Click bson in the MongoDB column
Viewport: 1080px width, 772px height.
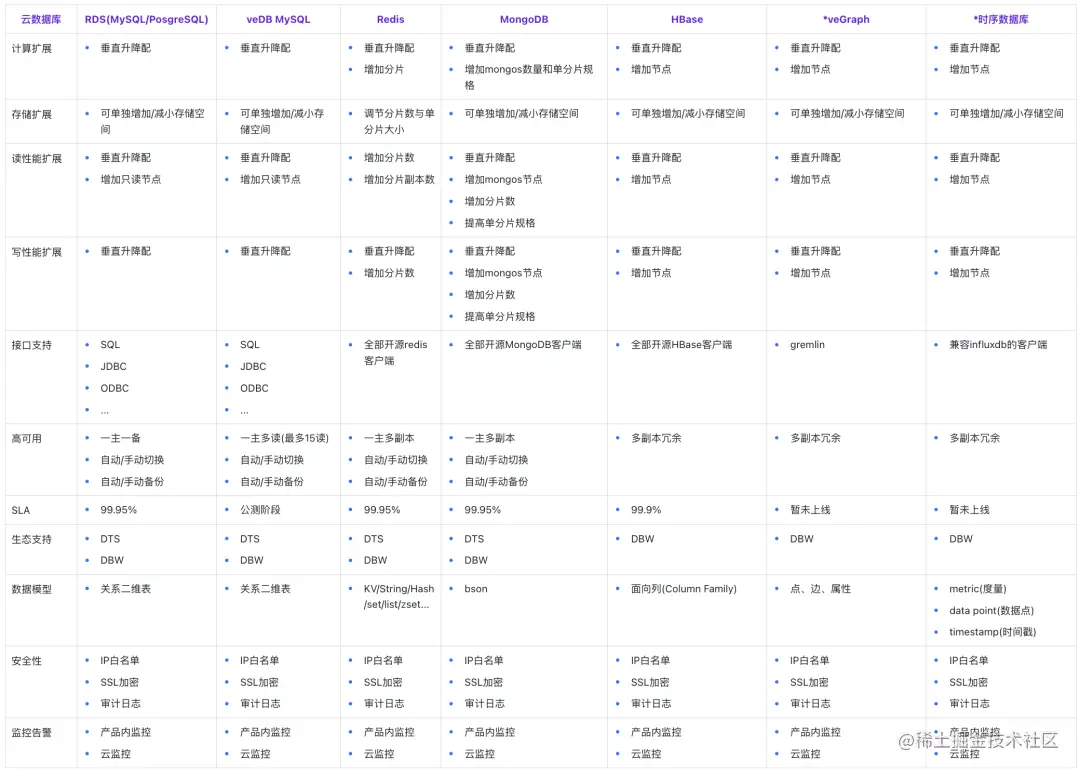coord(476,589)
